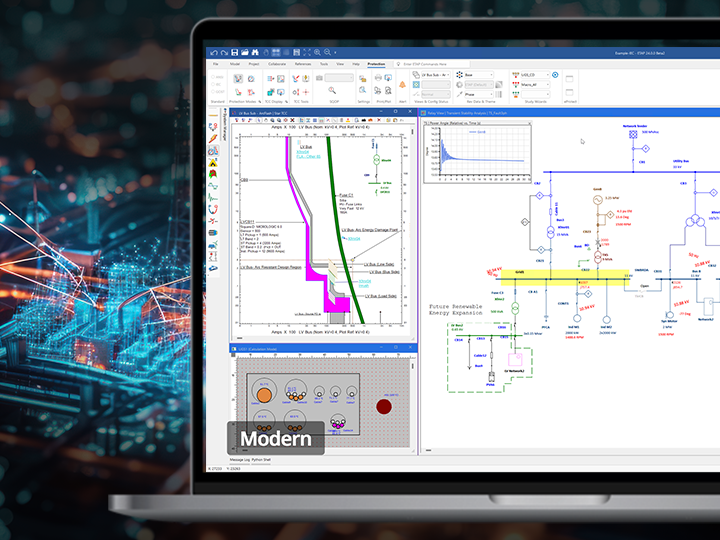The width and height of the screenshot is (720, 540).
Task: Click the top icon in left vertical toolbar
Action: pos(213,128)
